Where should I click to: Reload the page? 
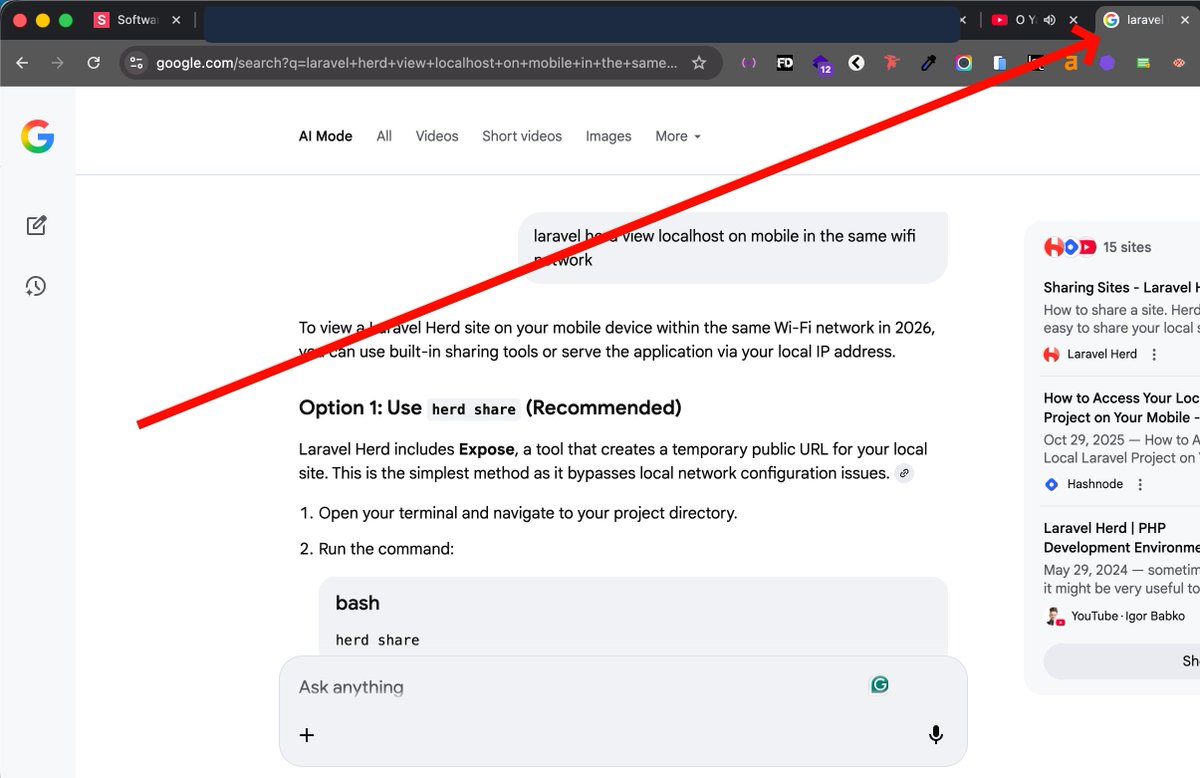[x=94, y=62]
